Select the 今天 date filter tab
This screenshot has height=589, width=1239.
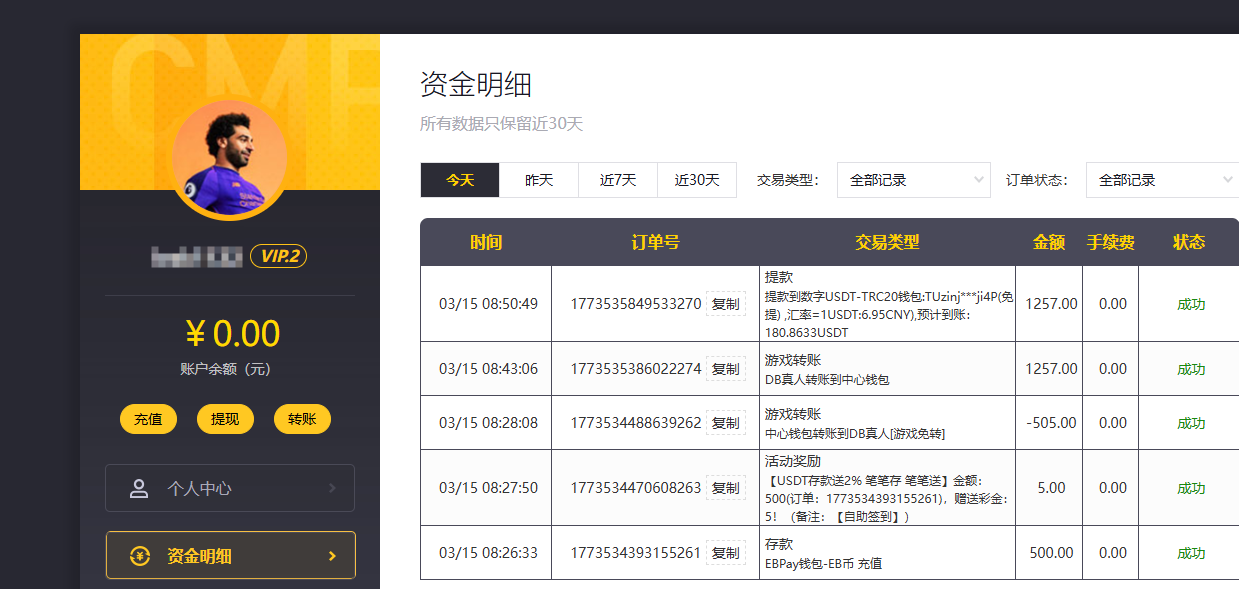pos(460,180)
